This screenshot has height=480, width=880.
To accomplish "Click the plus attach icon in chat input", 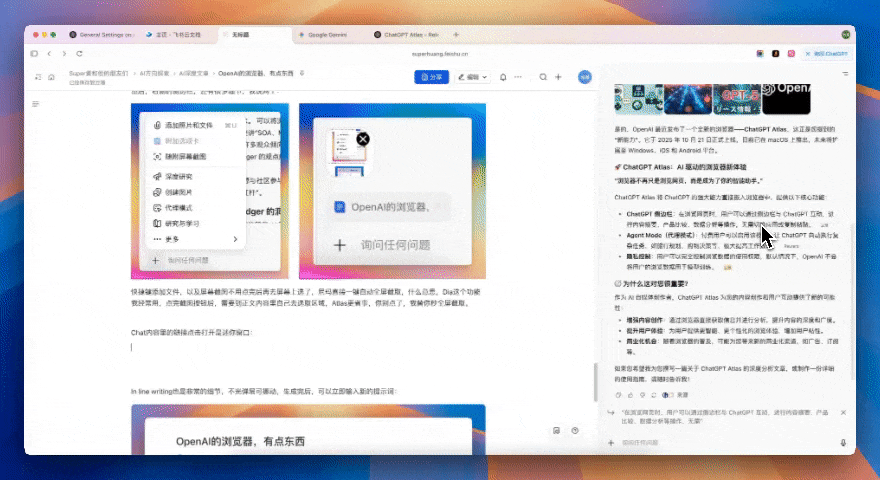I will click(x=611, y=442).
